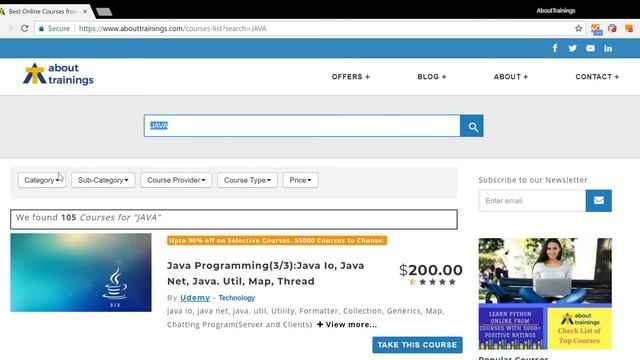The height and width of the screenshot is (360, 640).
Task: Expand the Course Type dropdown
Action: coord(247,180)
